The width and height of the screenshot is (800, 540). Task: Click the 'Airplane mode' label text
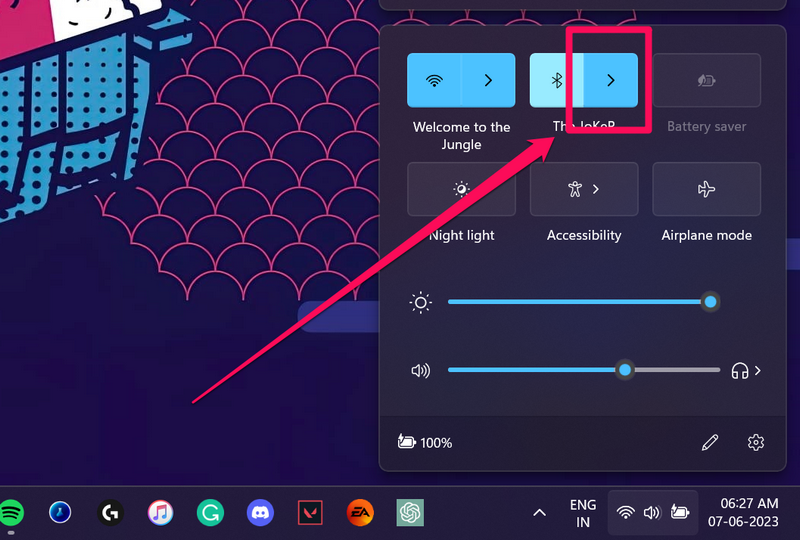(x=707, y=235)
